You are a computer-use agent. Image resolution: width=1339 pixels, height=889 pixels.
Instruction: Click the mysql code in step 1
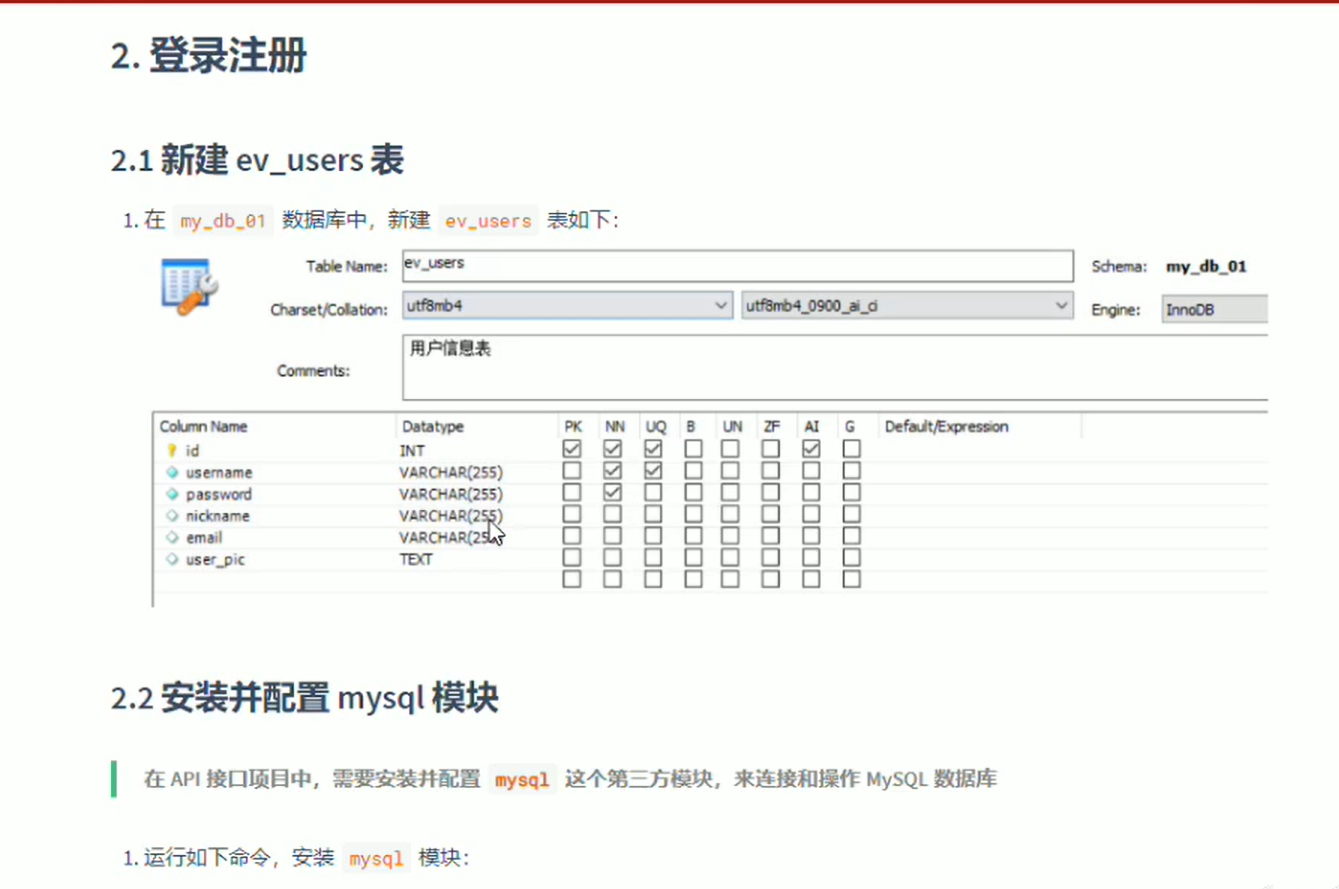point(377,858)
